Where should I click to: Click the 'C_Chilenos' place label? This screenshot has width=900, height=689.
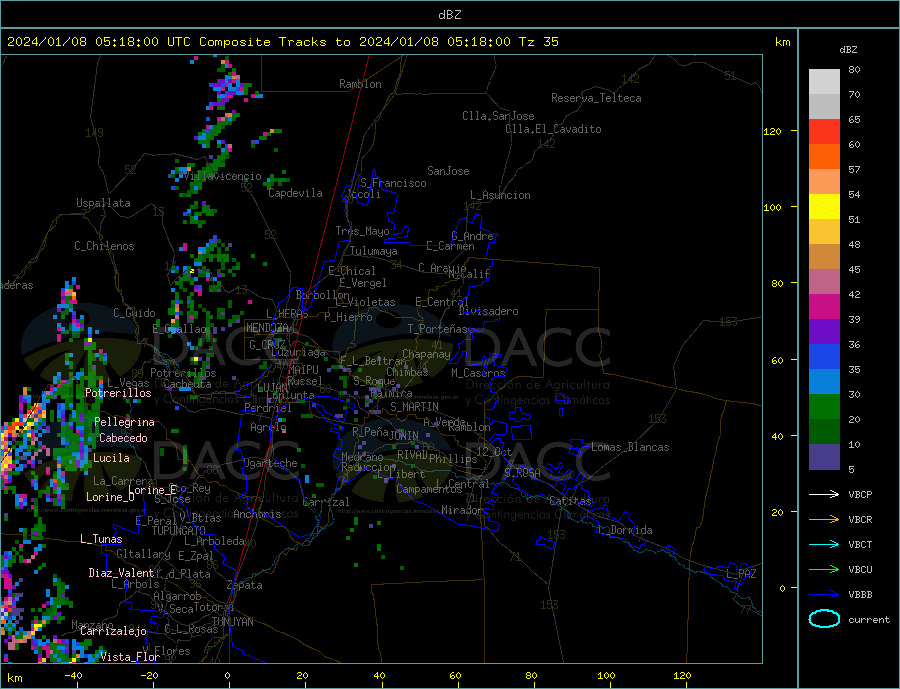point(104,246)
